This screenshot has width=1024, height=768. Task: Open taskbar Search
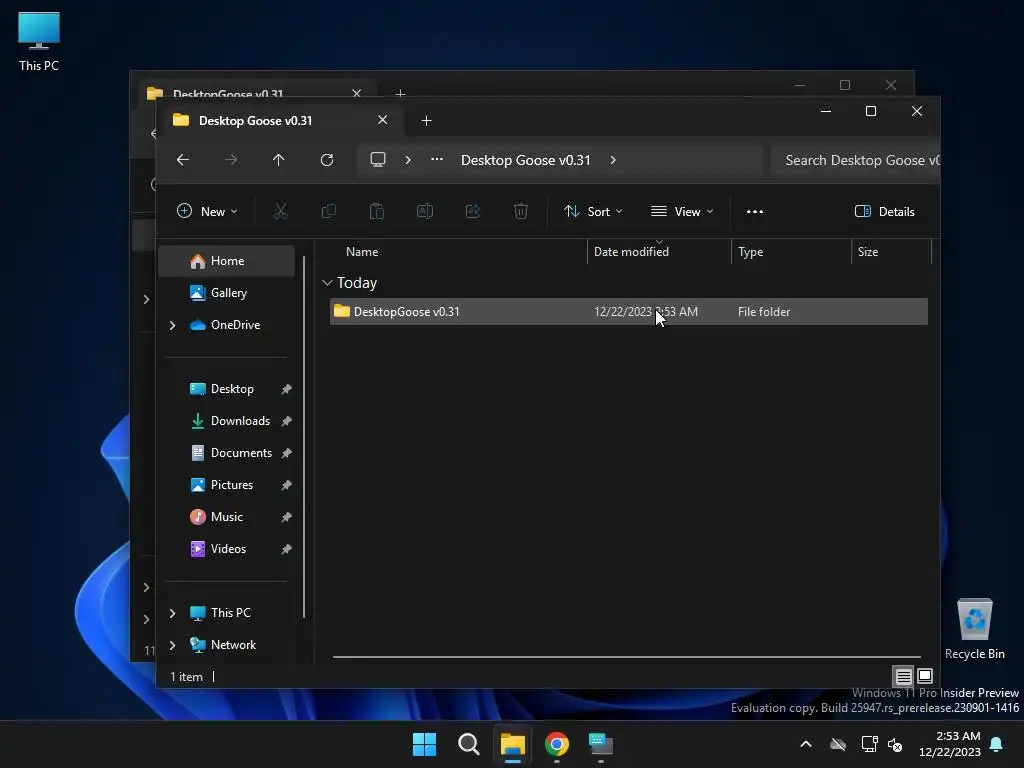click(469, 744)
